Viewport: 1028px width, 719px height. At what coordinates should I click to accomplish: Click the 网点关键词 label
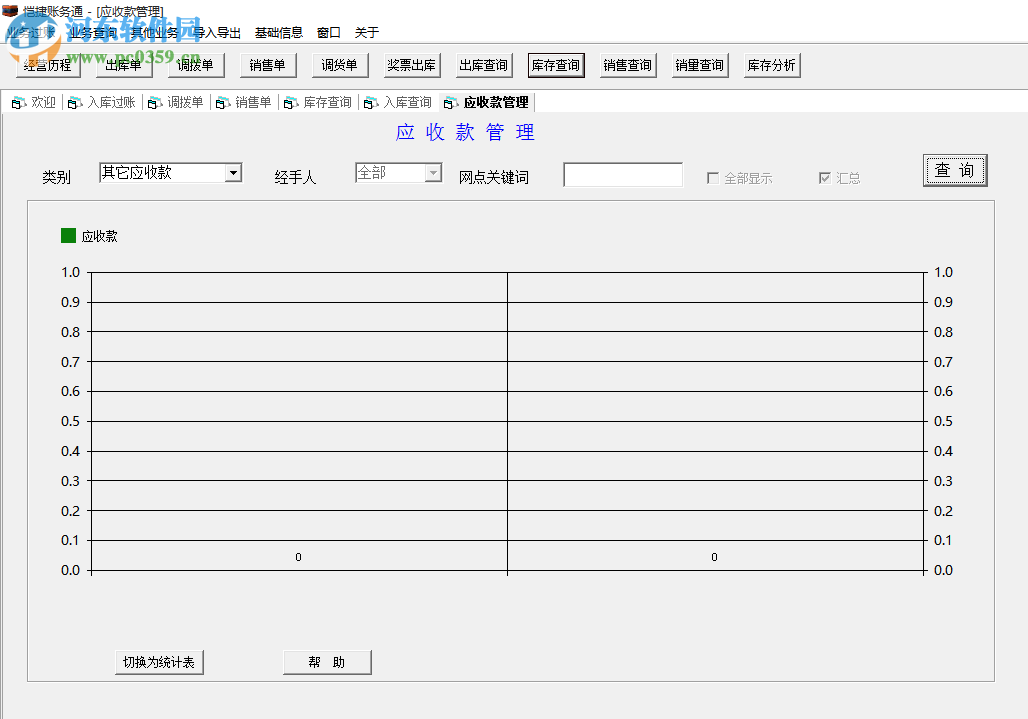(x=494, y=178)
